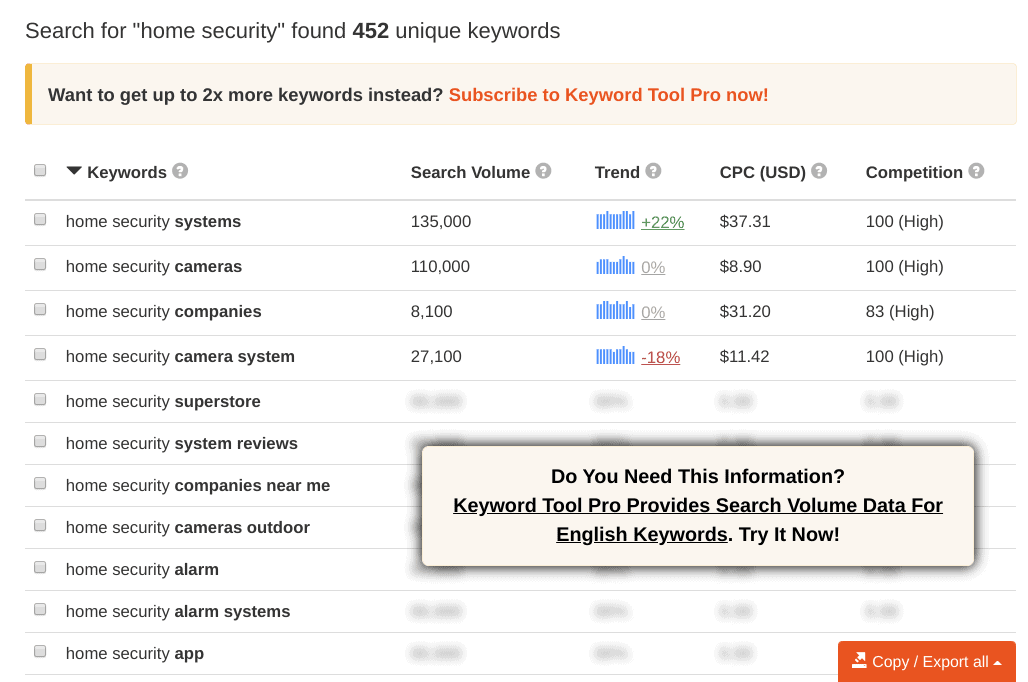Follow the Keyword Tool Pro Provides Search Volume link

click(x=698, y=520)
